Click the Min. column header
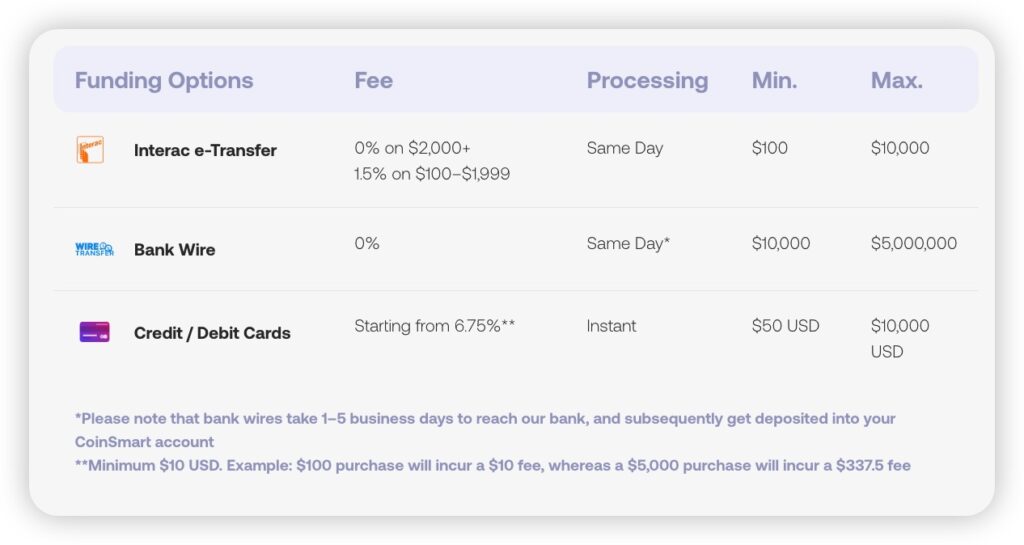1024x545 pixels. pos(774,80)
